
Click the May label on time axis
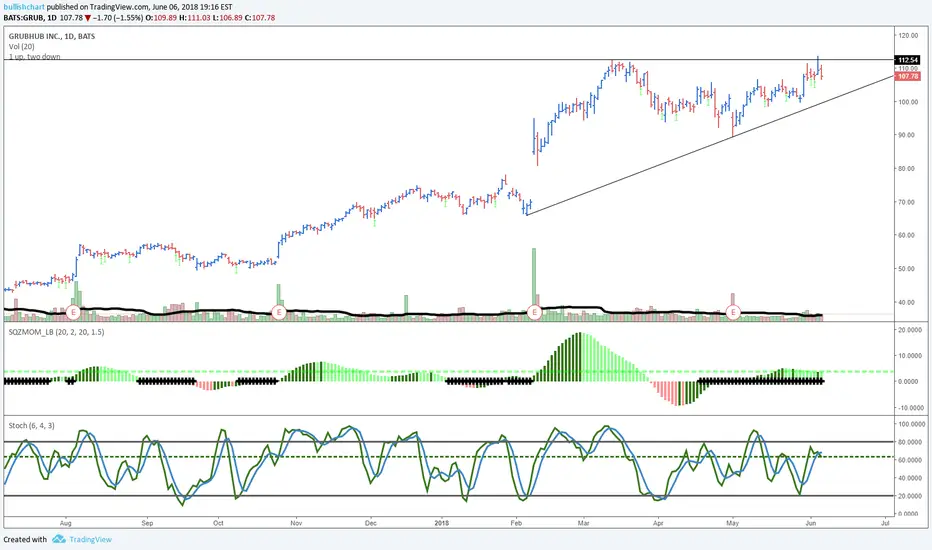click(x=732, y=523)
